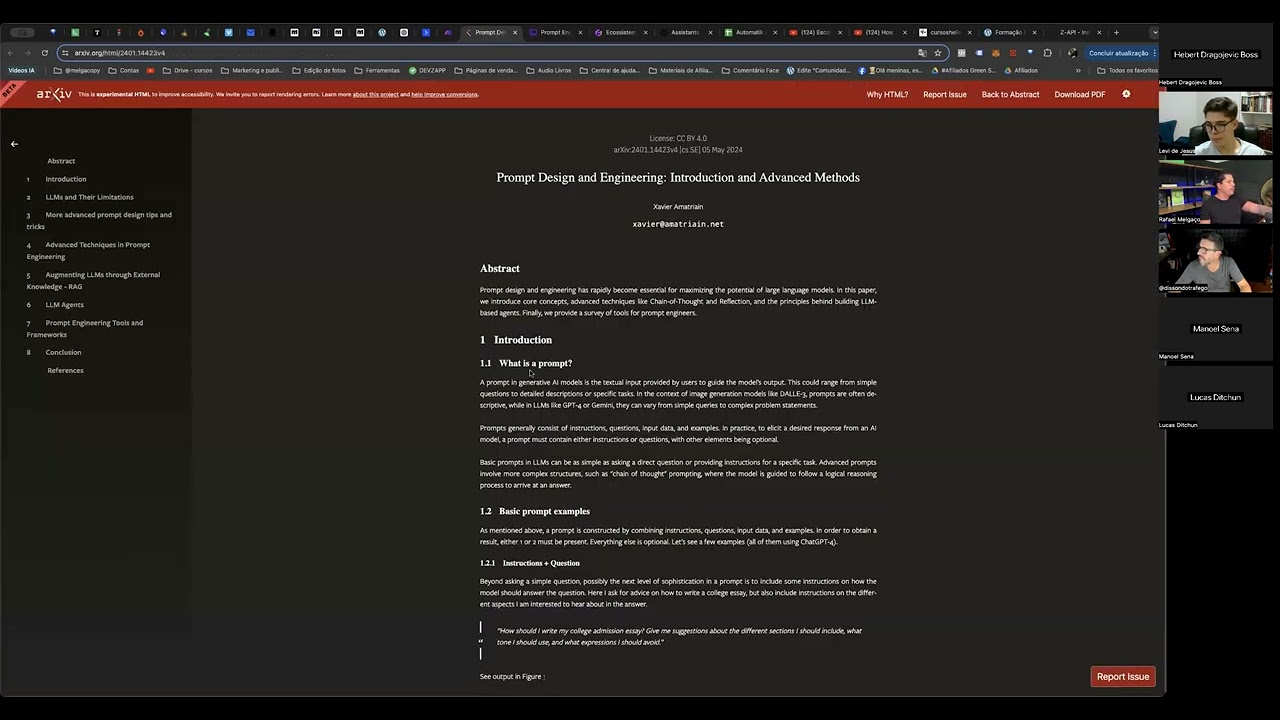The height and width of the screenshot is (720, 1280).
Task: Bookmark this page with star icon
Action: [x=937, y=53]
